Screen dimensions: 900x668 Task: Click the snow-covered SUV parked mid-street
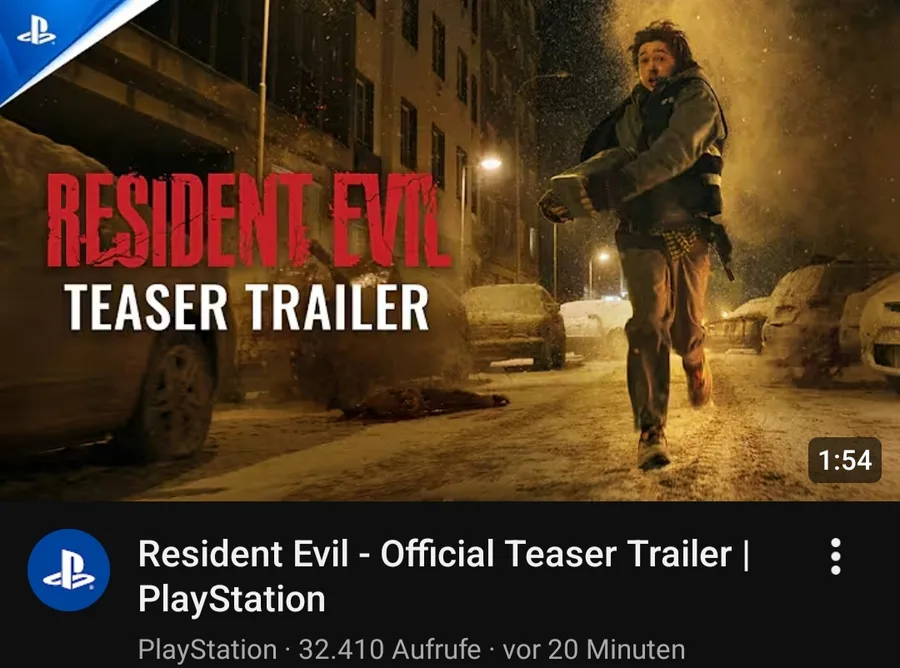[514, 326]
